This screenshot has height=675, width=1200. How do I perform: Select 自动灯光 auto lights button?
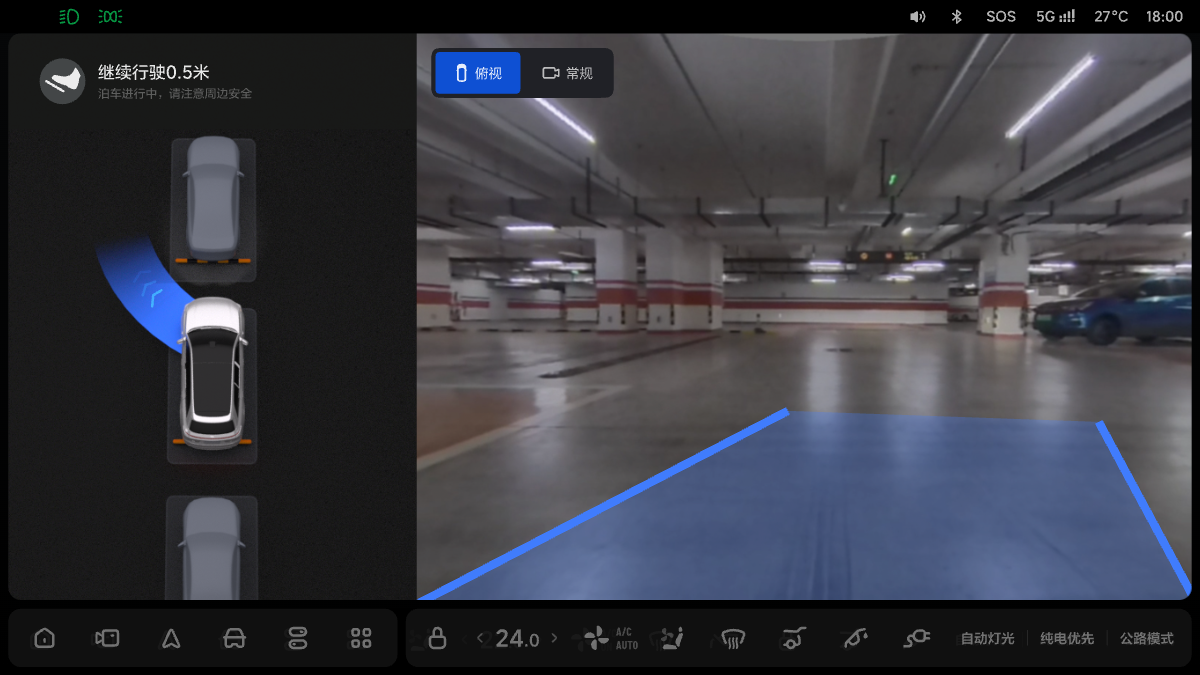tap(987, 638)
